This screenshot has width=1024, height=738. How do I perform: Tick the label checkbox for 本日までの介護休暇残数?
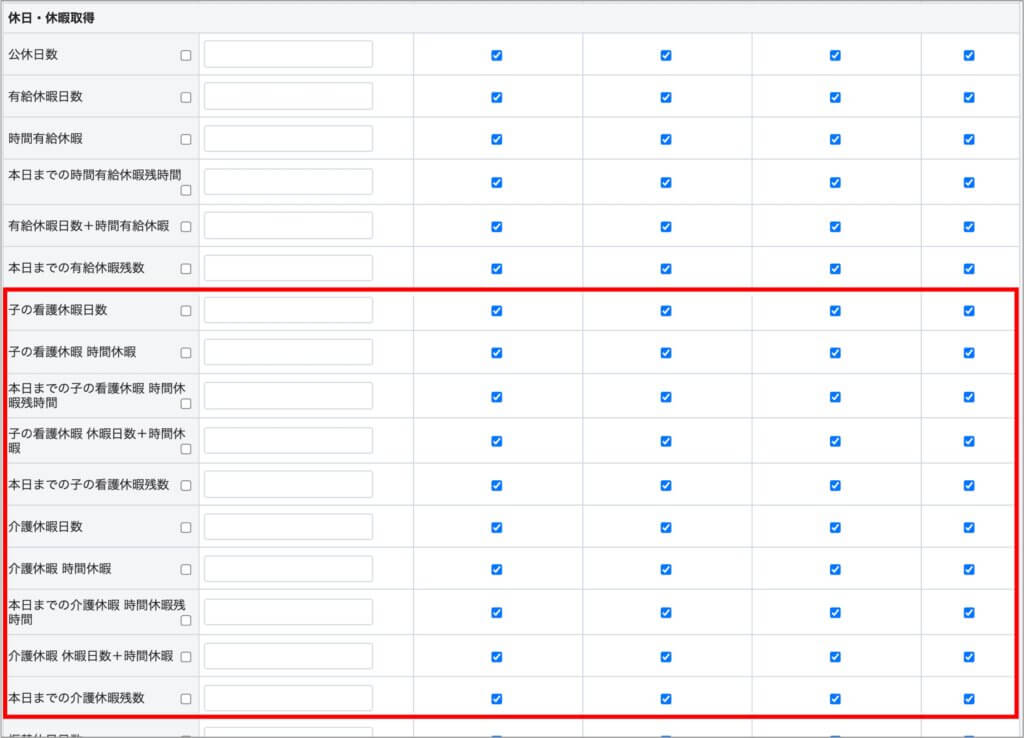click(185, 698)
